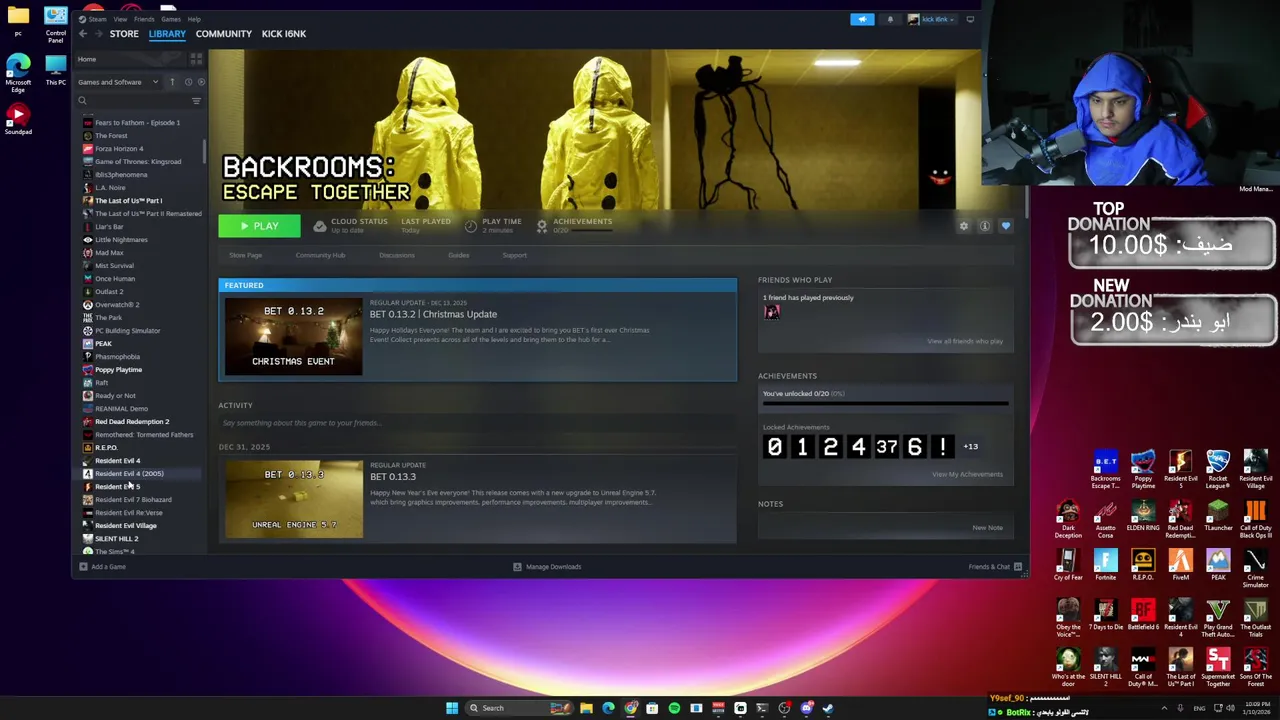Open the Store Page link
1280x720 pixels.
(245, 255)
